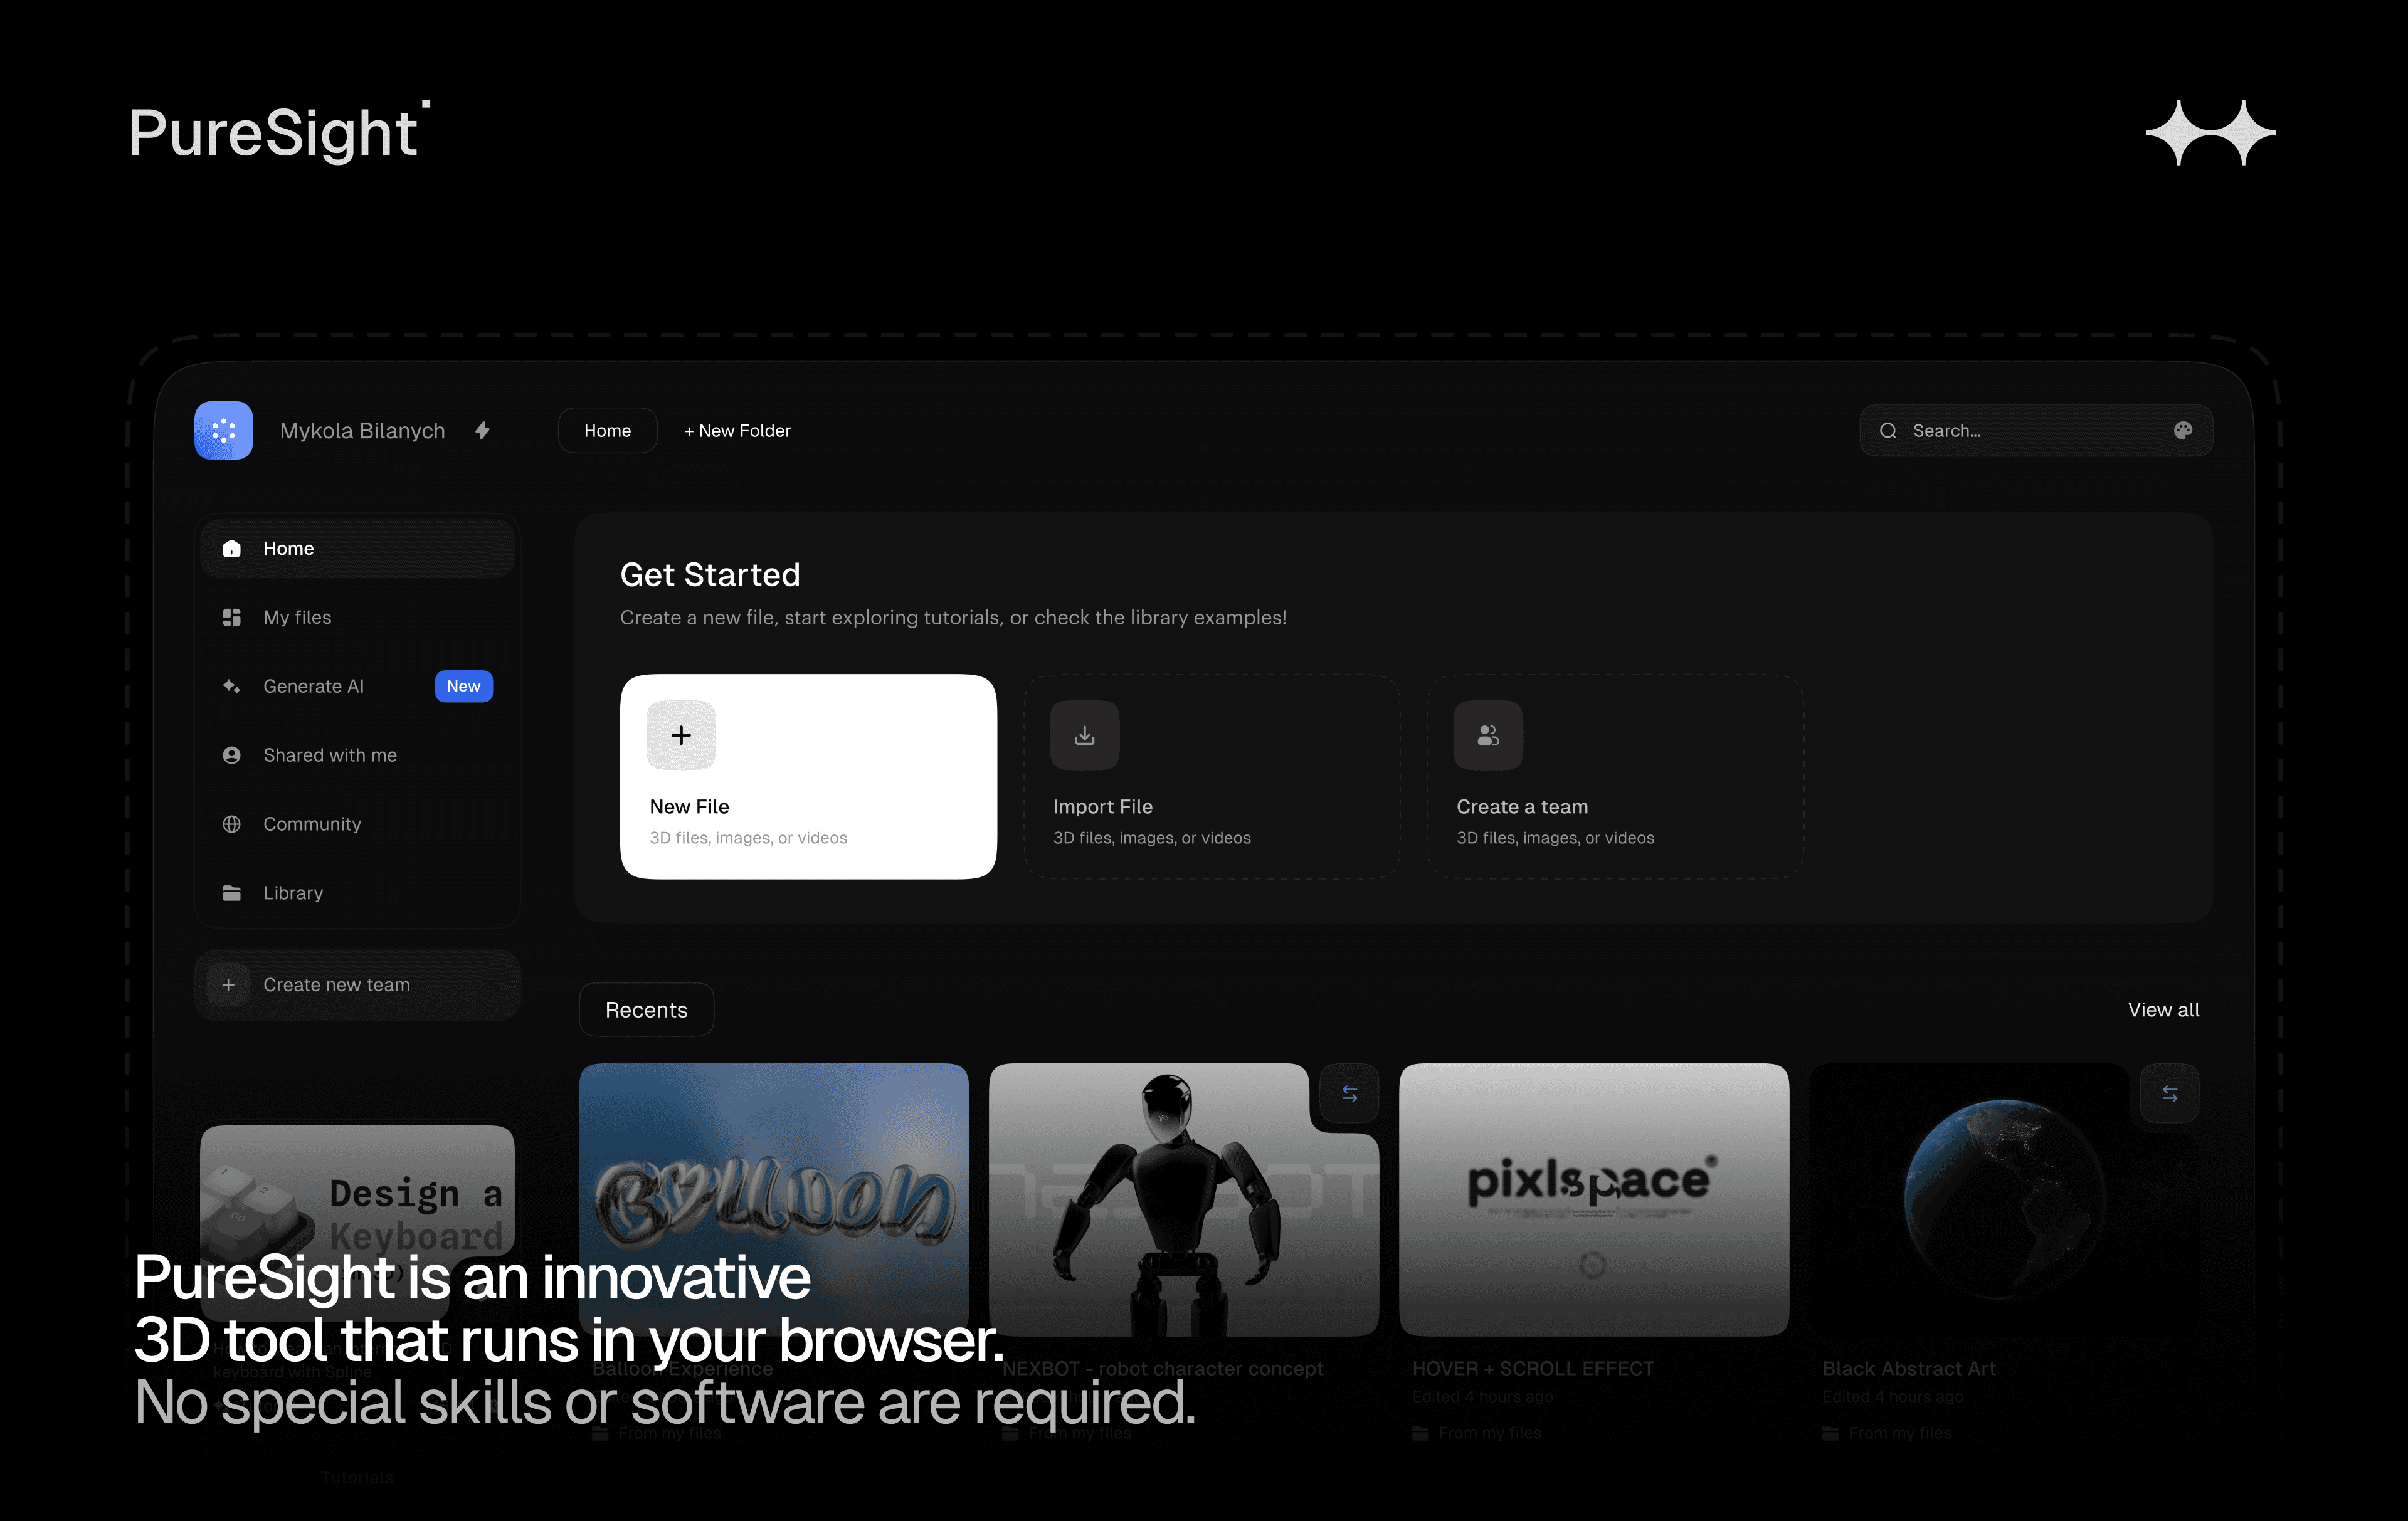Click the swap arrows icon on NEXBOT thumbnail

1349,1093
